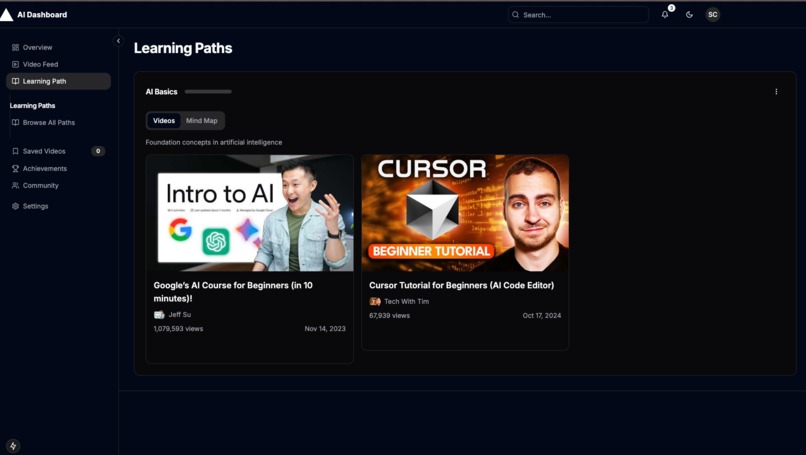Collapse the sidebar with the chevron button
Viewport: 806px width, 455px height.
coord(118,41)
